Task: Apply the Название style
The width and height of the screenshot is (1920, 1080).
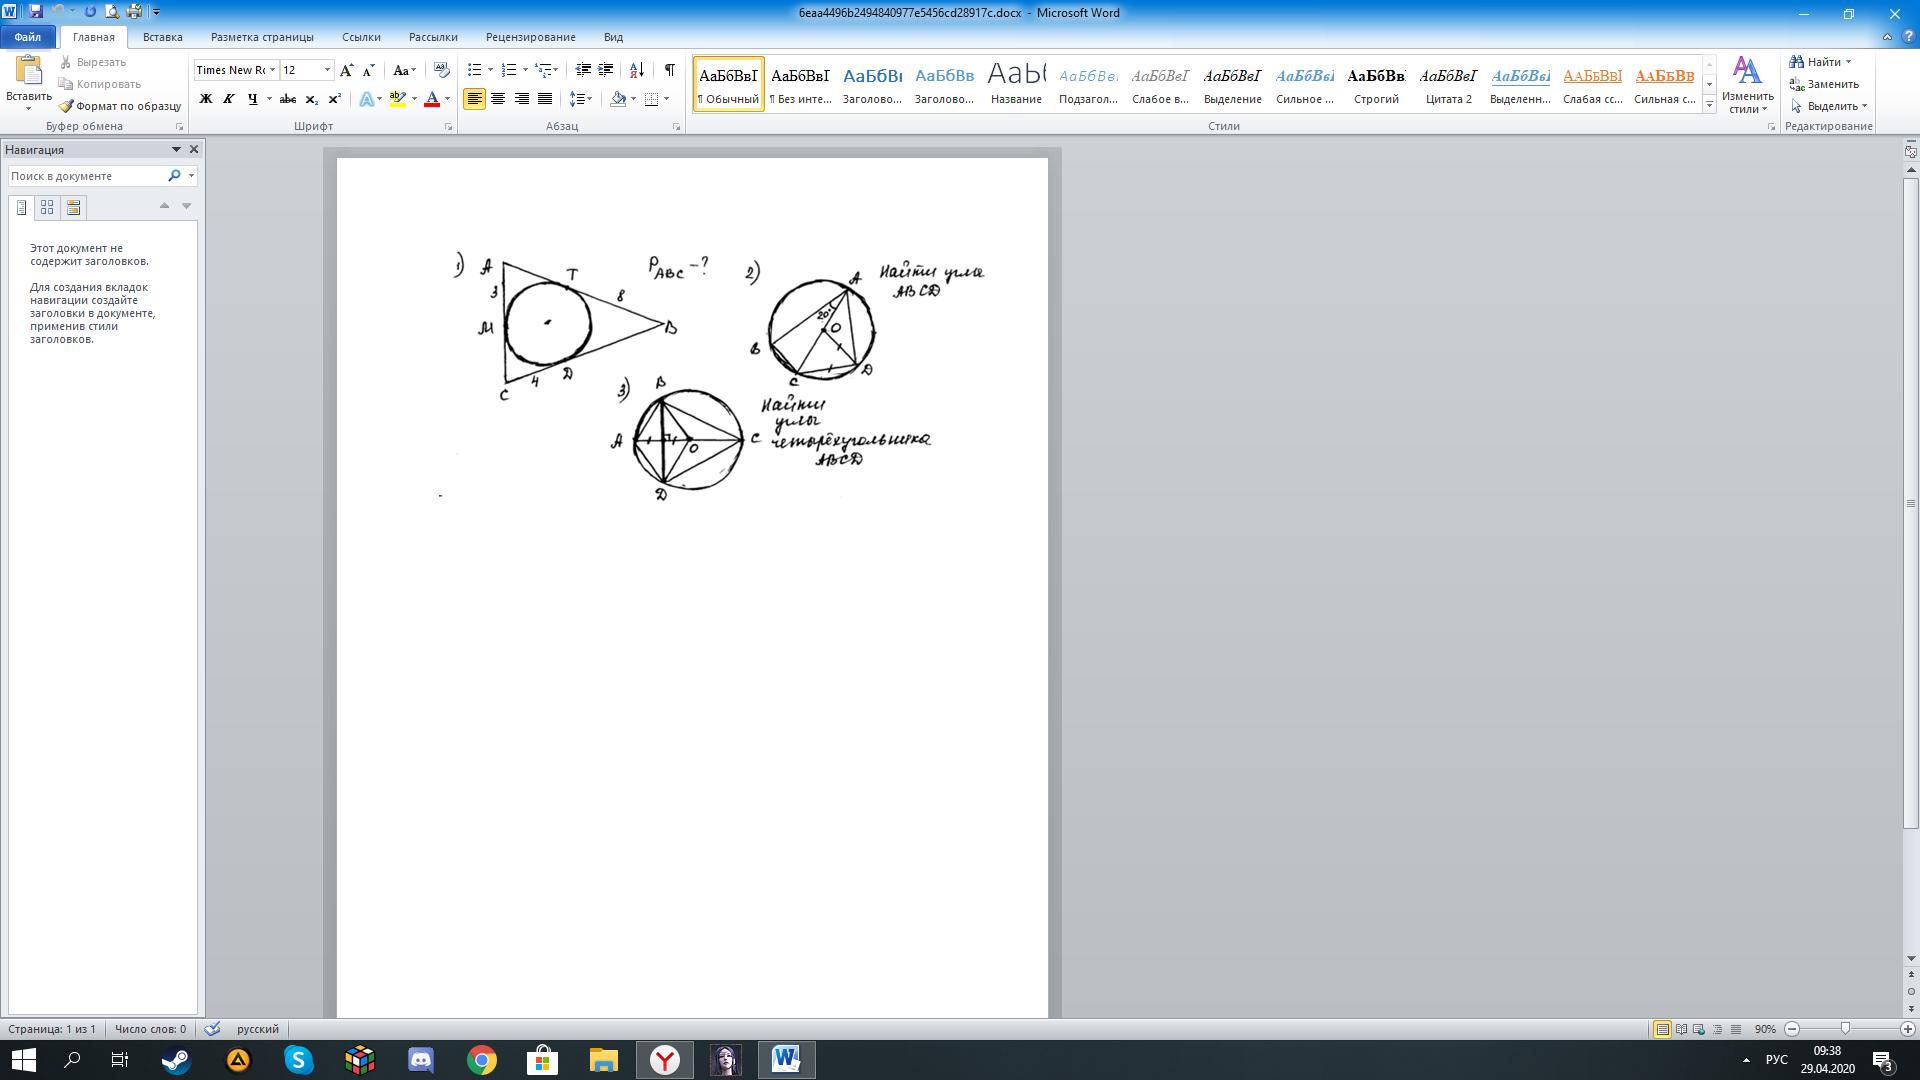Action: tap(1016, 84)
